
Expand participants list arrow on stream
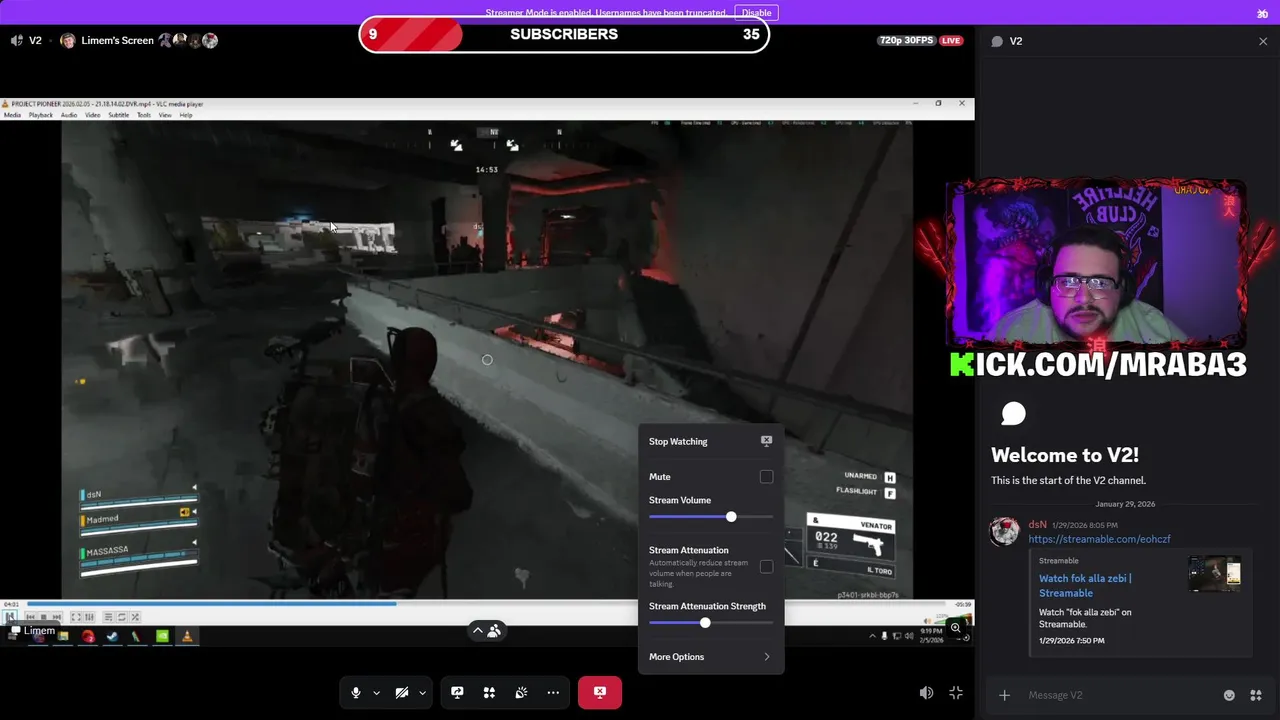click(x=478, y=631)
